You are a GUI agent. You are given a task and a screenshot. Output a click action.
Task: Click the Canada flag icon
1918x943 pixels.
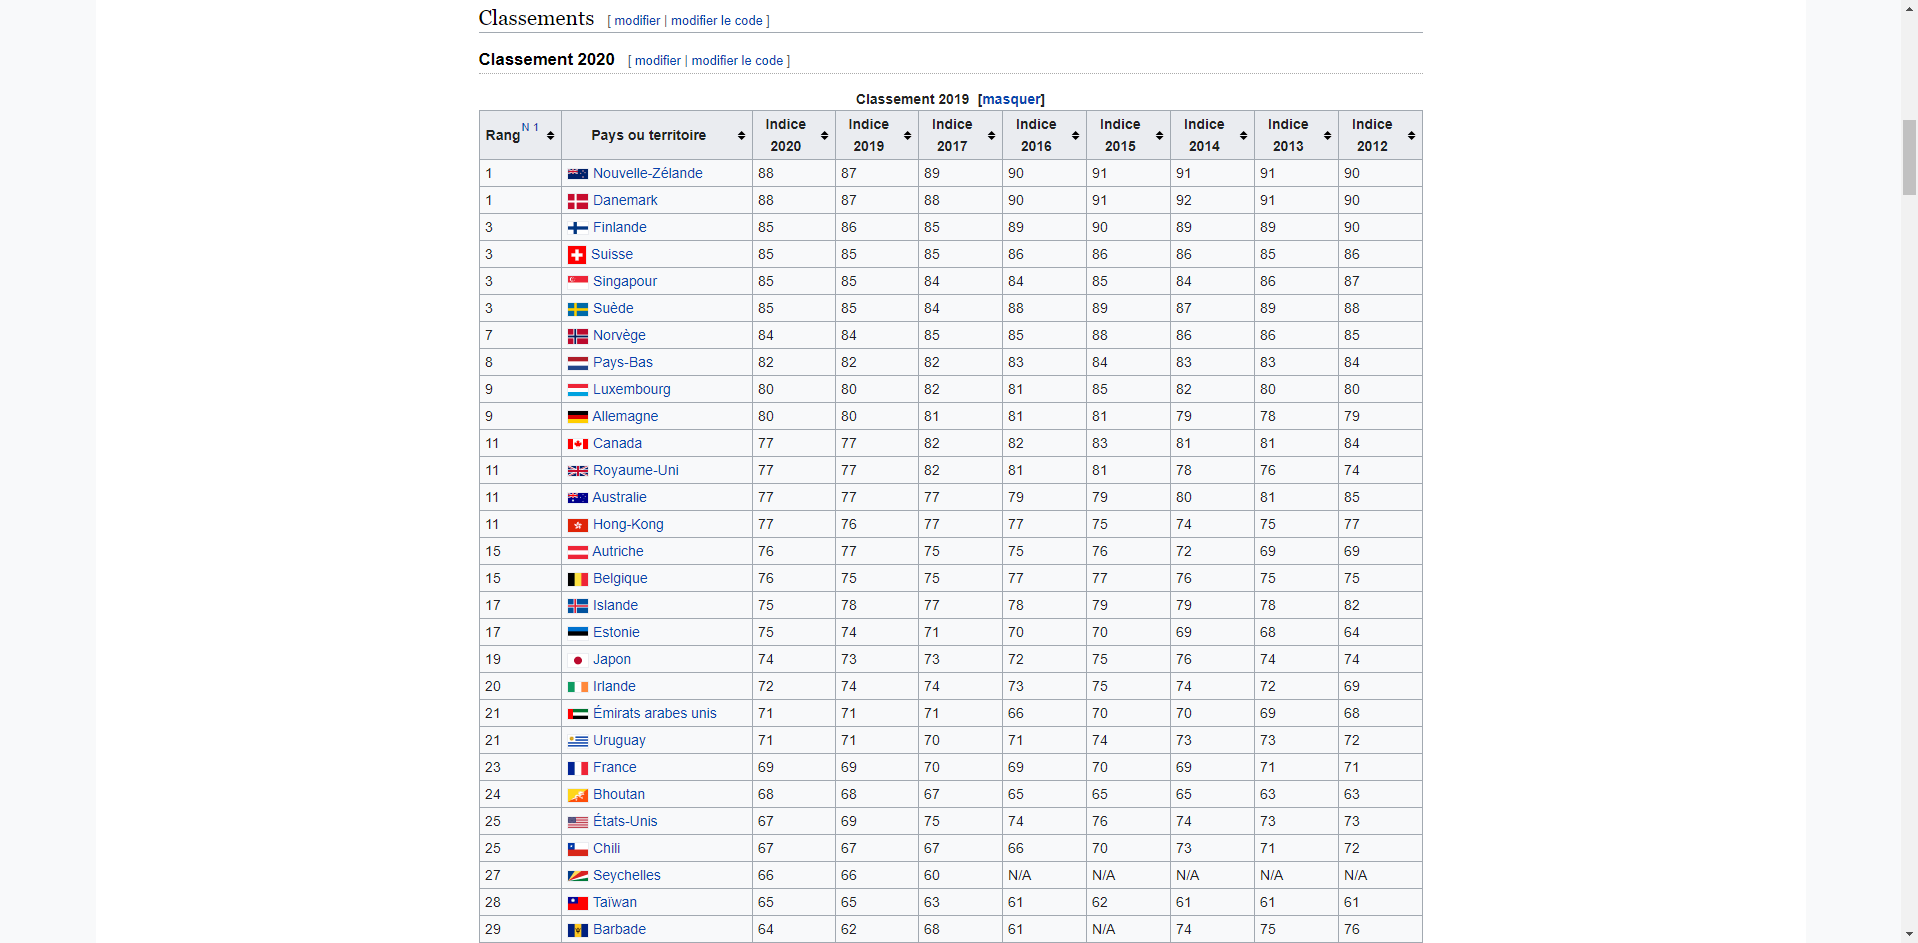pos(577,444)
